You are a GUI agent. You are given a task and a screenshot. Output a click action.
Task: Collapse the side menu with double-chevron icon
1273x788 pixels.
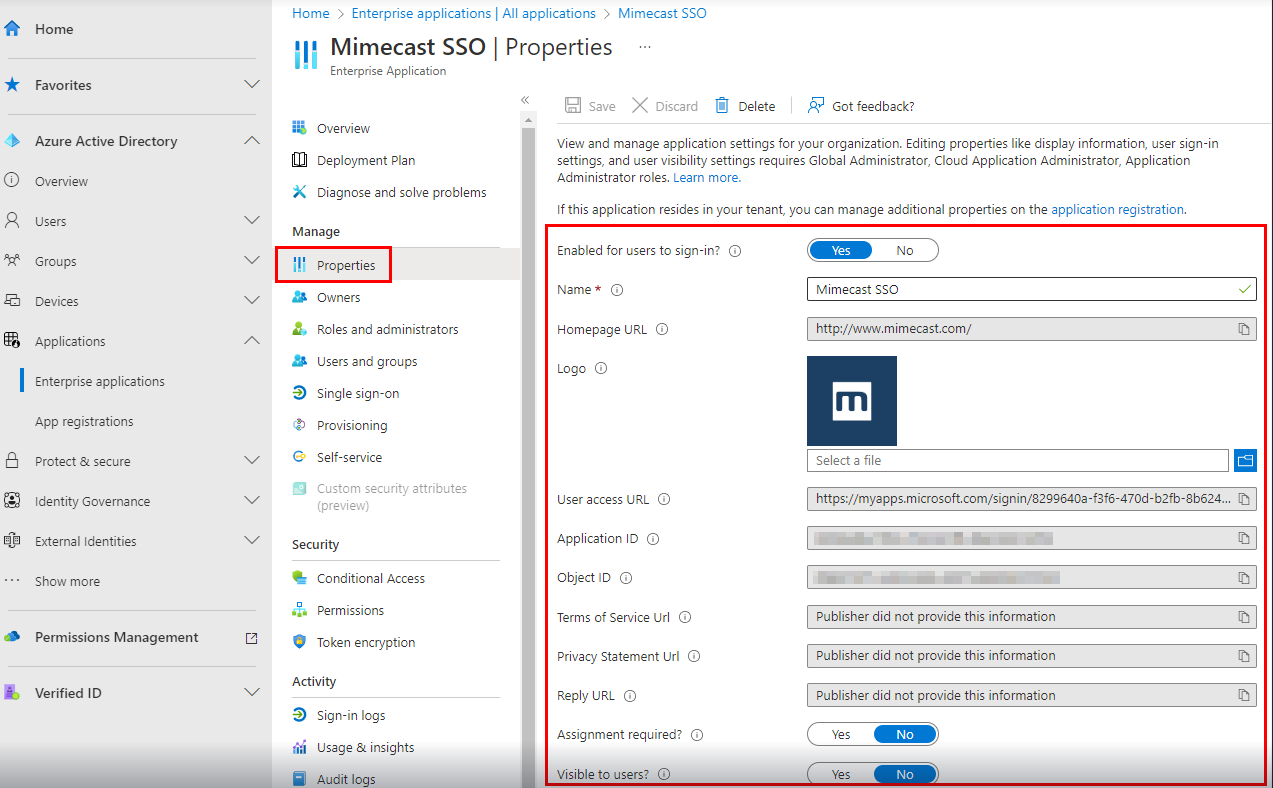(x=525, y=100)
